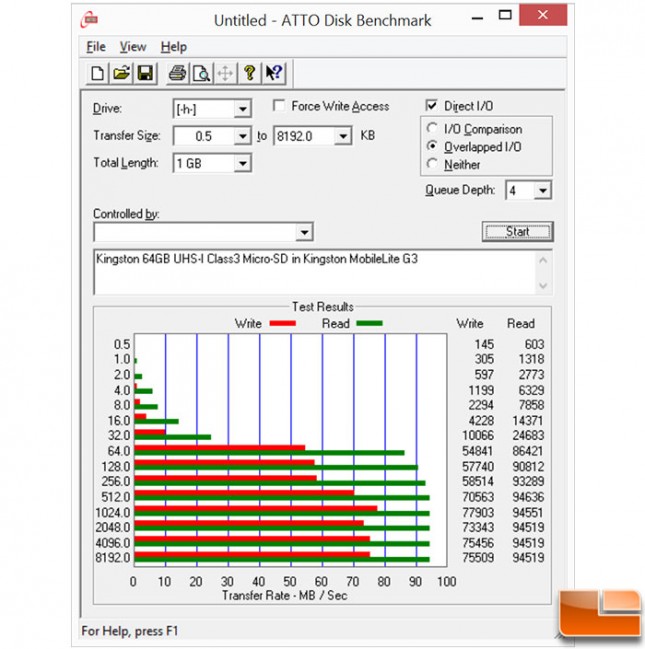Minimize the ATTO Disk Benchmark window
The image size is (645, 649).
pyautogui.click(x=477, y=17)
